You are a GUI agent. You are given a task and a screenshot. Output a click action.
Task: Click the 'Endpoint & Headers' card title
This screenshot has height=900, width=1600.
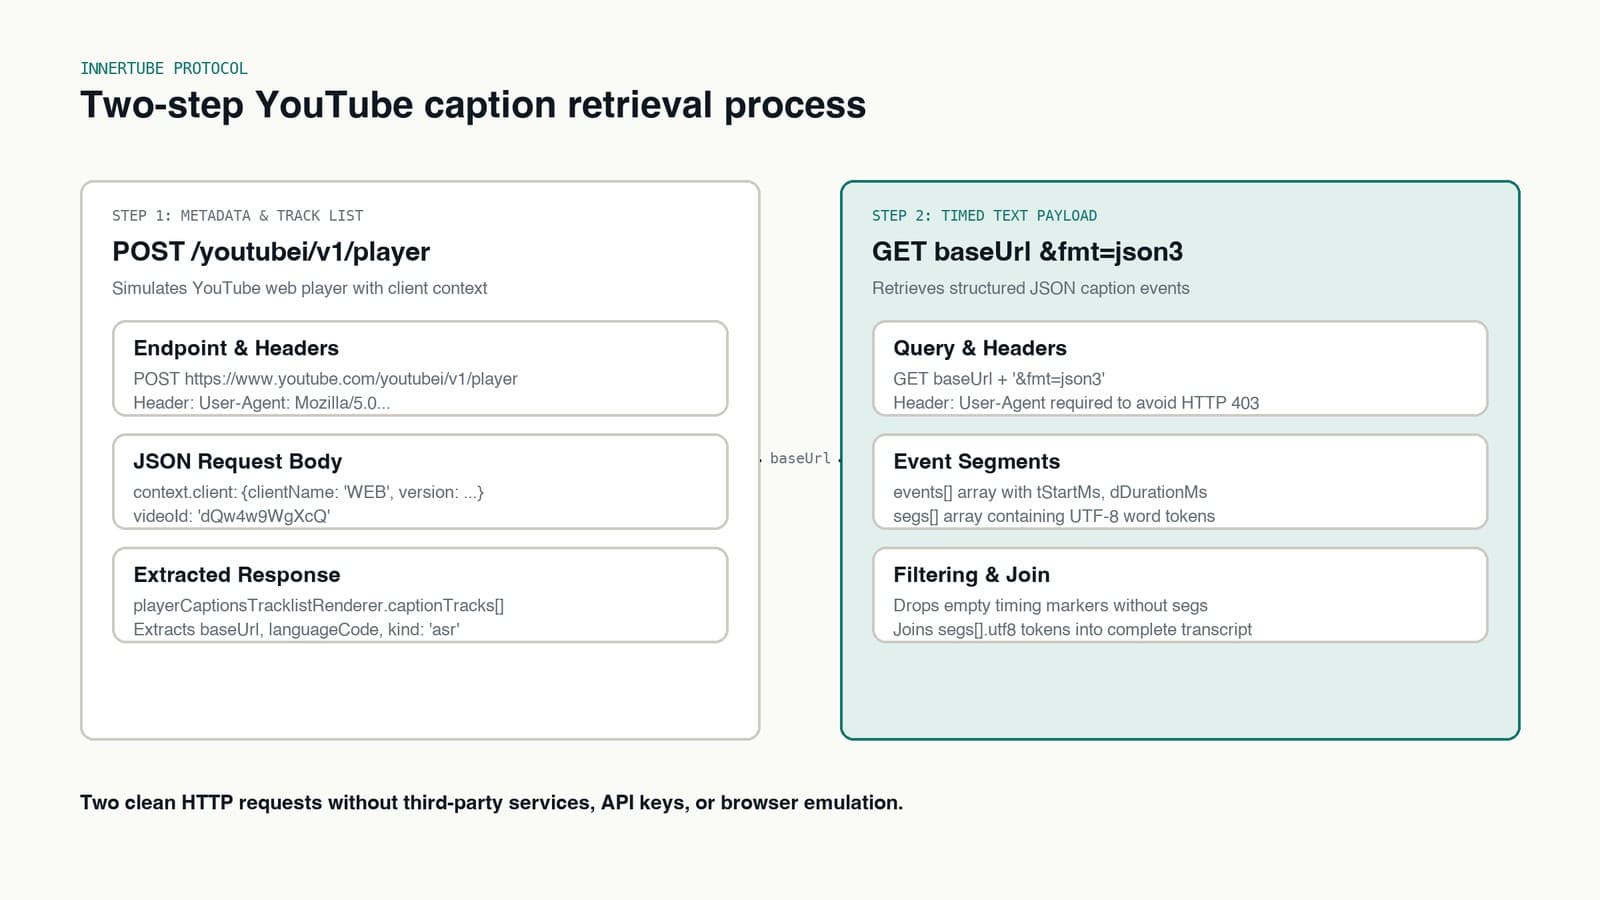tap(236, 348)
